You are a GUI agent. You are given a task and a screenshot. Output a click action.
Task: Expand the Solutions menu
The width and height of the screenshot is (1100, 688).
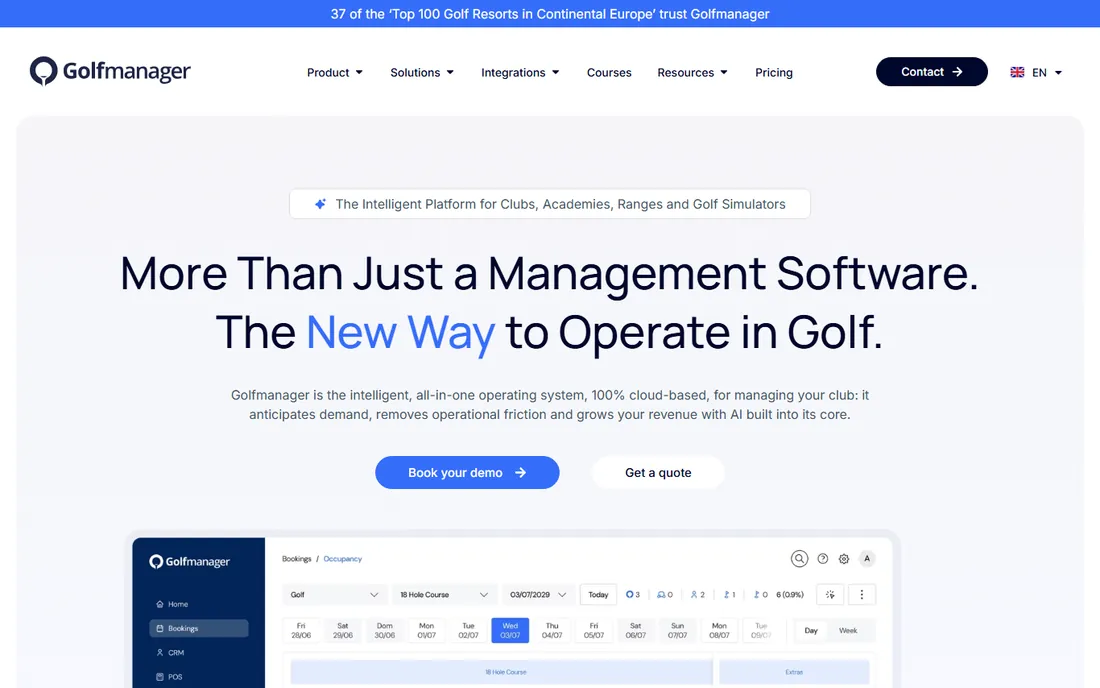pos(422,72)
